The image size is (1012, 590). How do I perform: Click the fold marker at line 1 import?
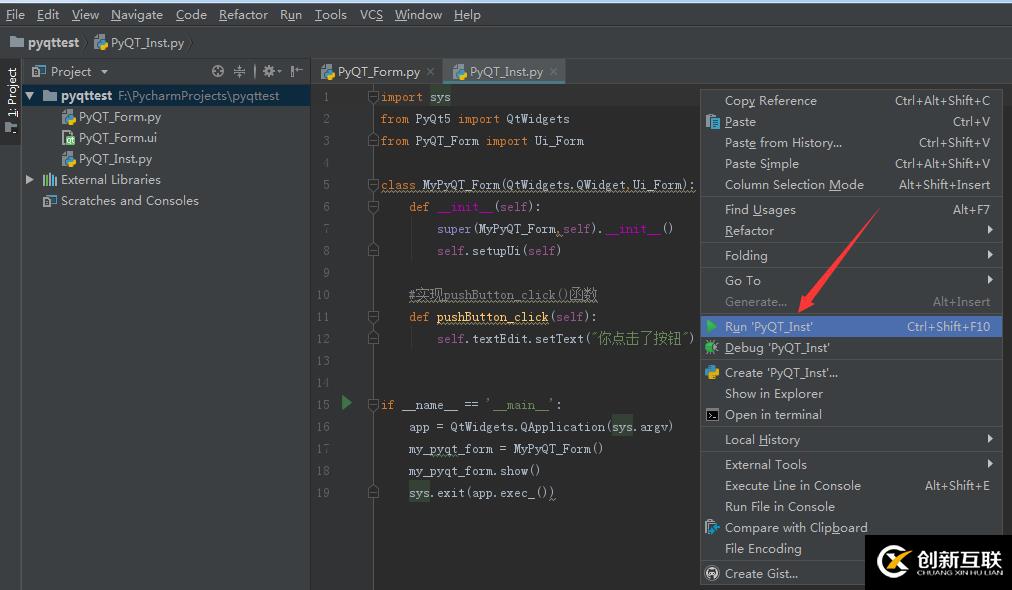[373, 97]
